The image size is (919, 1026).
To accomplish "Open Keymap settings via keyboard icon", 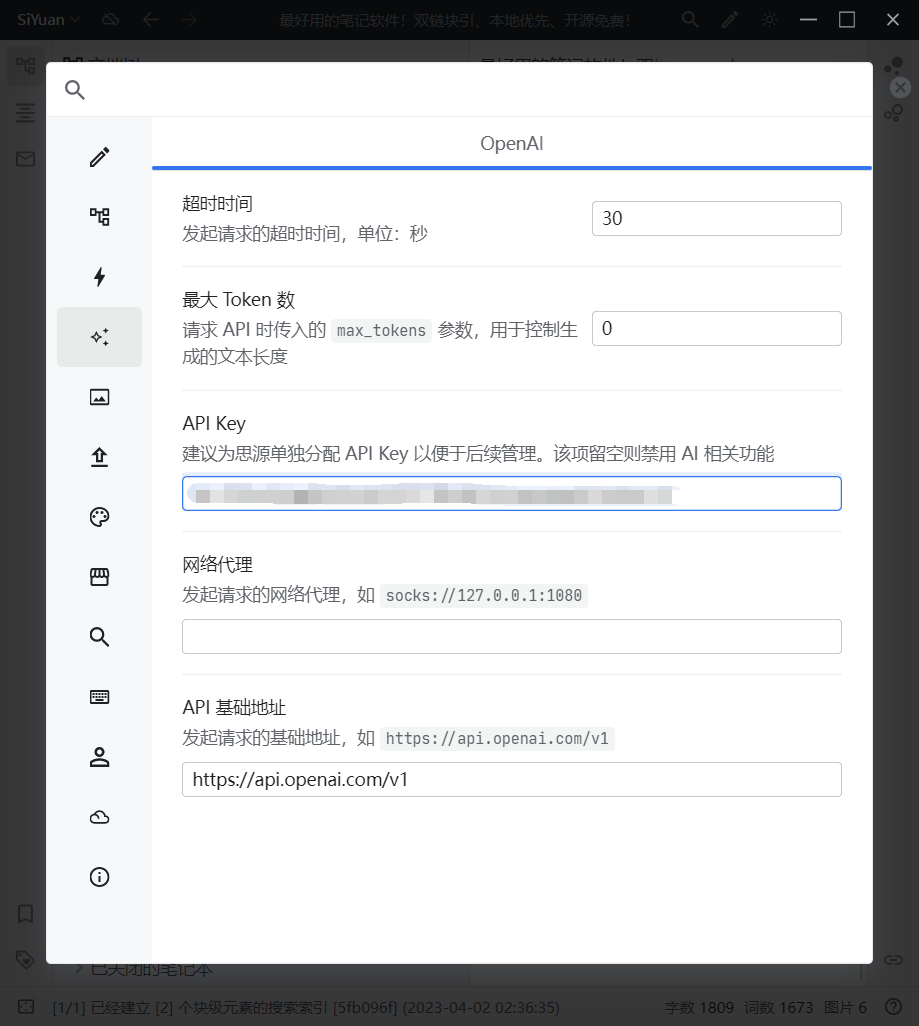I will pyautogui.click(x=99, y=697).
